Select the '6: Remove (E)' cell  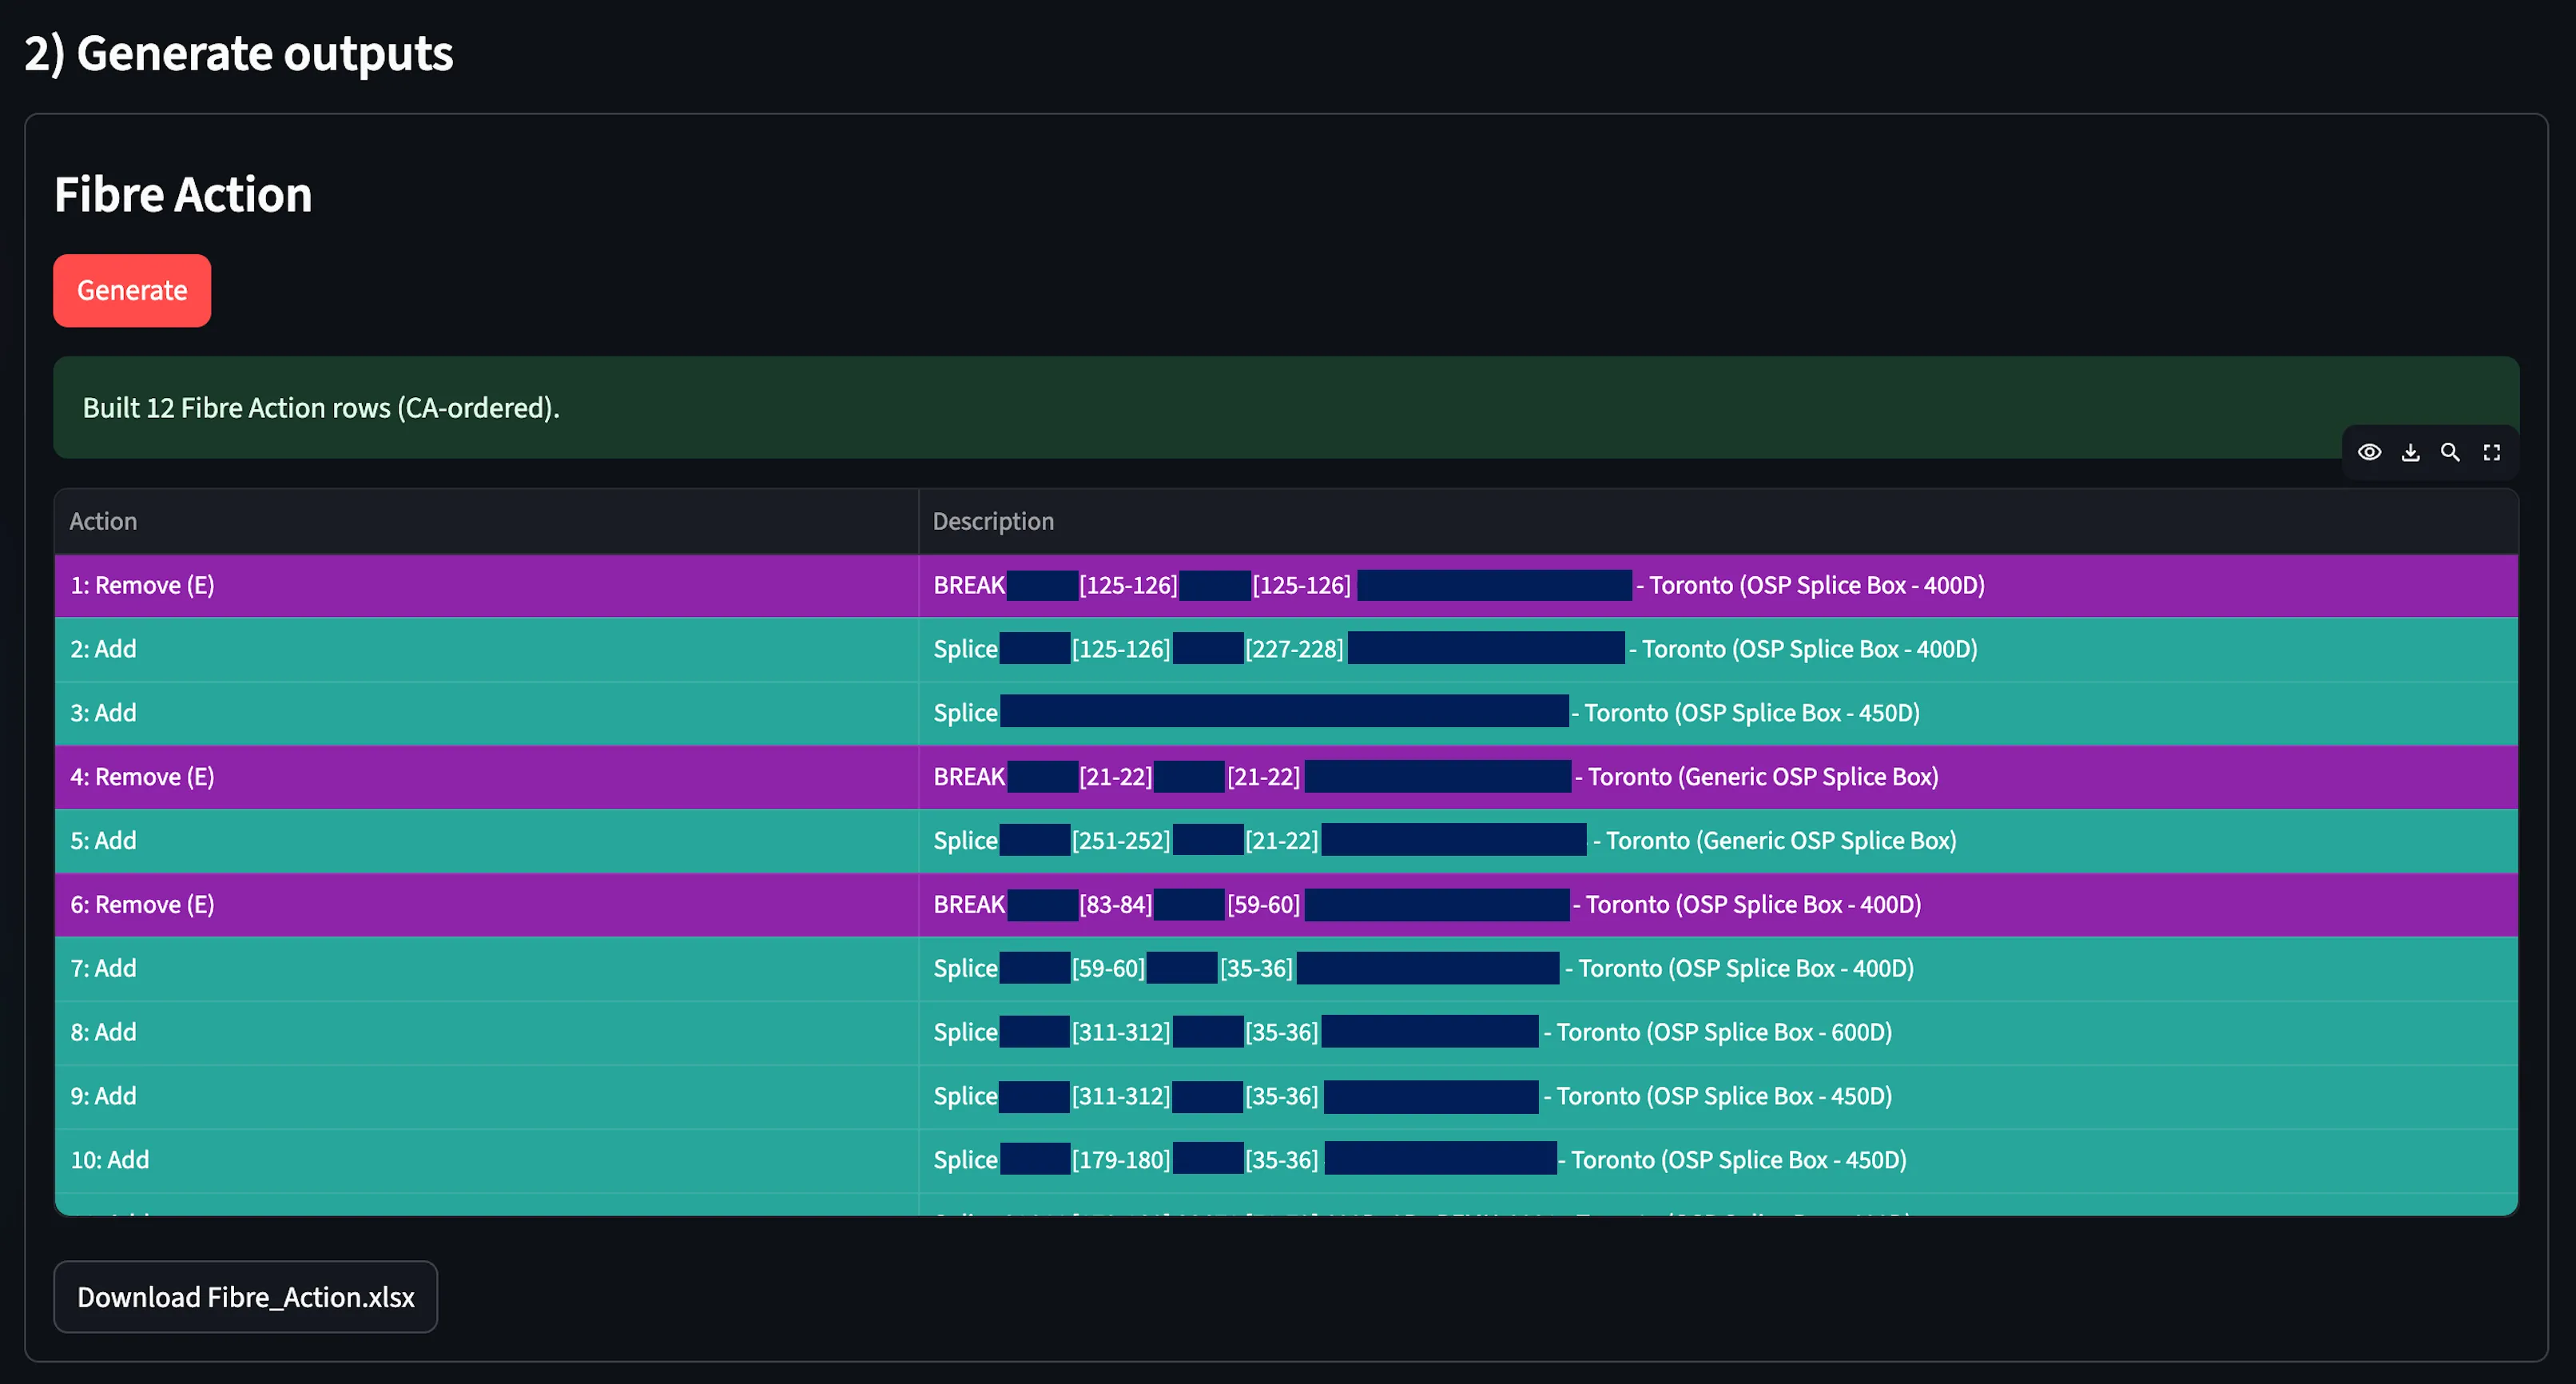click(142, 905)
